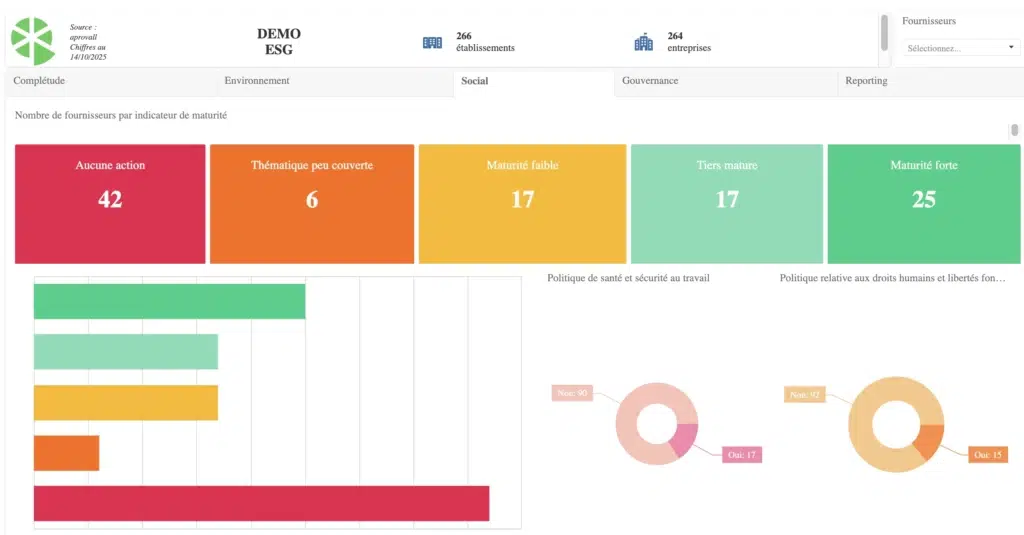Switch to the Complétude tab
The height and width of the screenshot is (535, 1024).
(39, 81)
